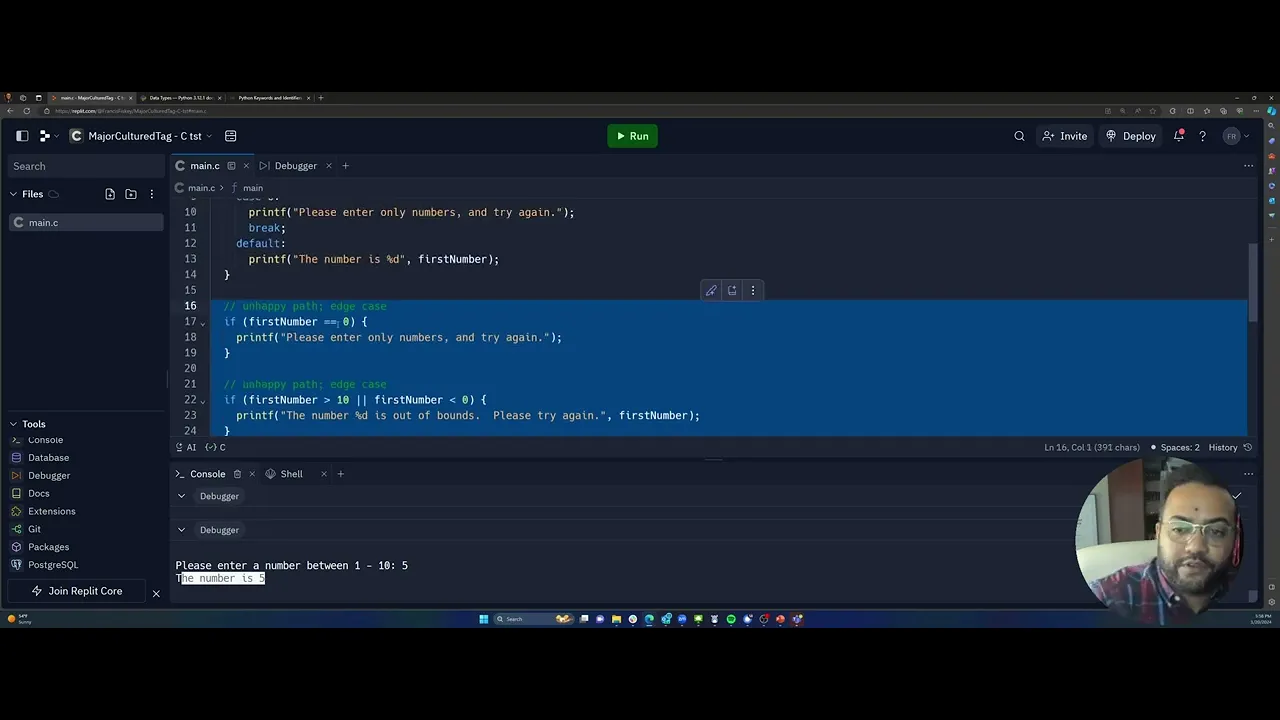Open file History
Screen dimensions: 1280x720
tap(1230, 447)
